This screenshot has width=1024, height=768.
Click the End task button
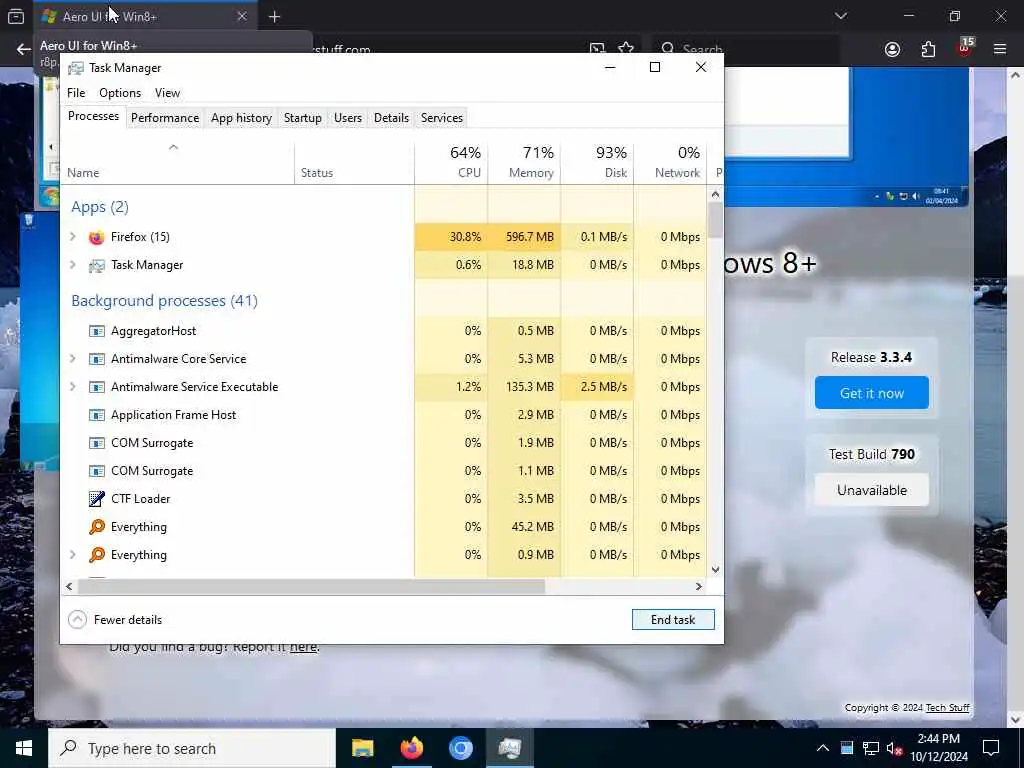click(673, 620)
